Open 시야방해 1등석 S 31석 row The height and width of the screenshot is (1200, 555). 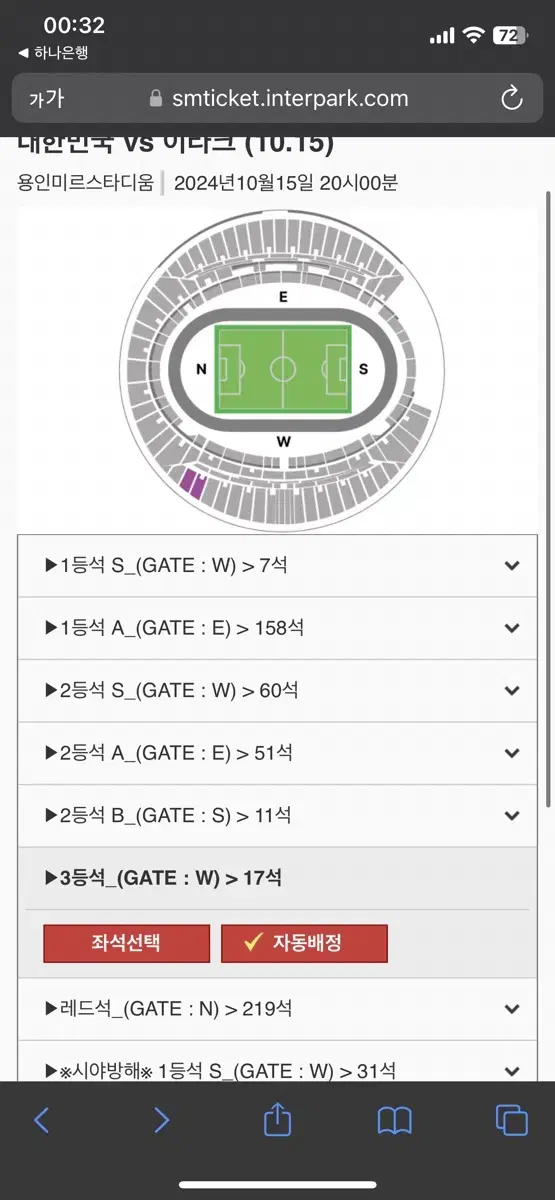tap(277, 1066)
